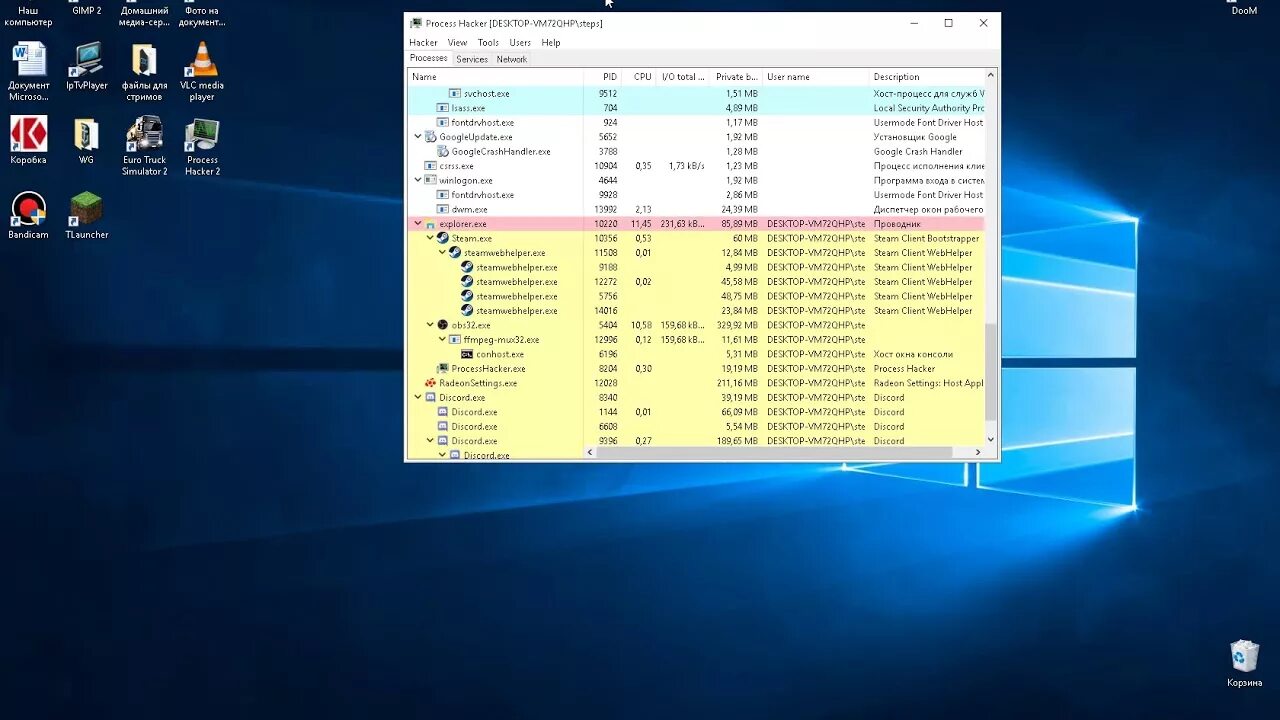1280x720 pixels.
Task: Select the Processes tab
Action: 429,58
